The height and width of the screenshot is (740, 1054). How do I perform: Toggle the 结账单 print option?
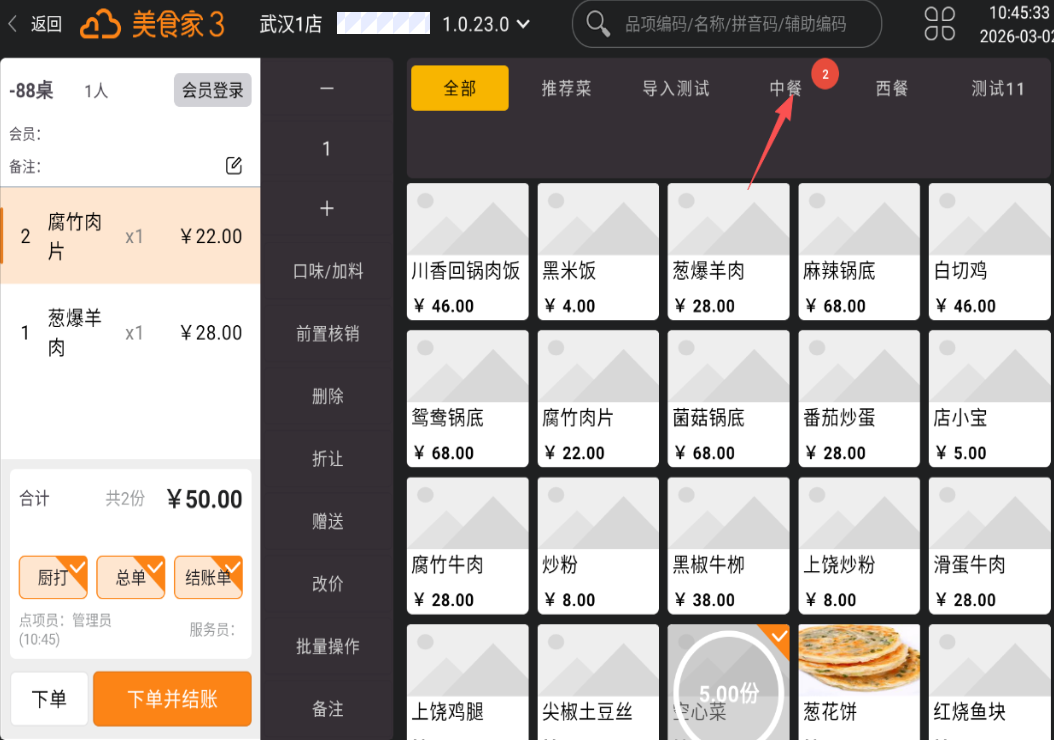pyautogui.click(x=208, y=577)
